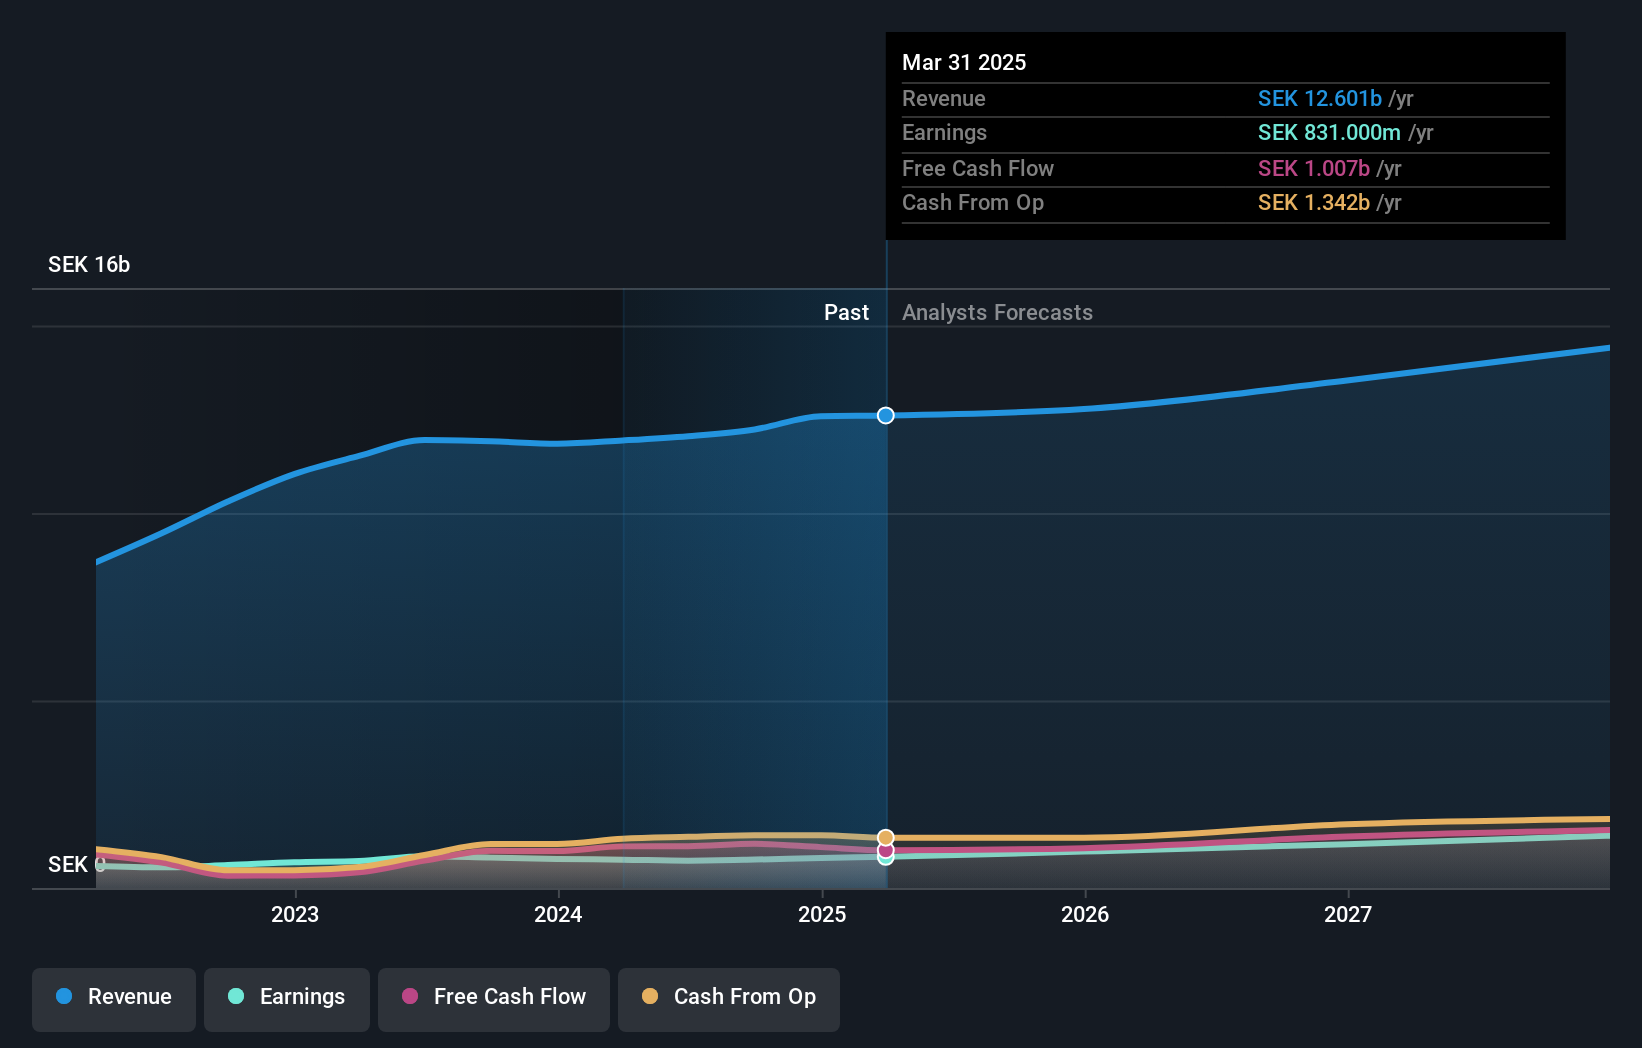Select the blue revenue marker on the chart
The image size is (1642, 1048).
(x=885, y=415)
